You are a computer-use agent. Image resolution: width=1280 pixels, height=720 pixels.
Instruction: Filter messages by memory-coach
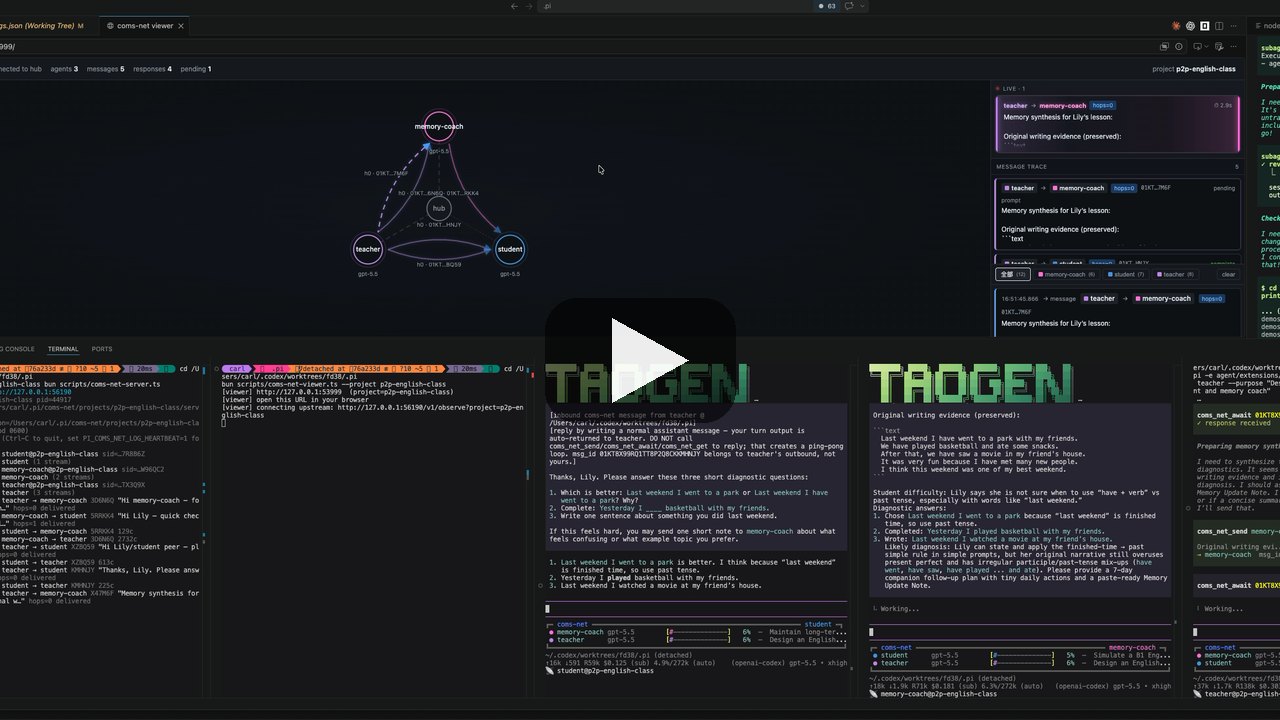(x=1067, y=274)
